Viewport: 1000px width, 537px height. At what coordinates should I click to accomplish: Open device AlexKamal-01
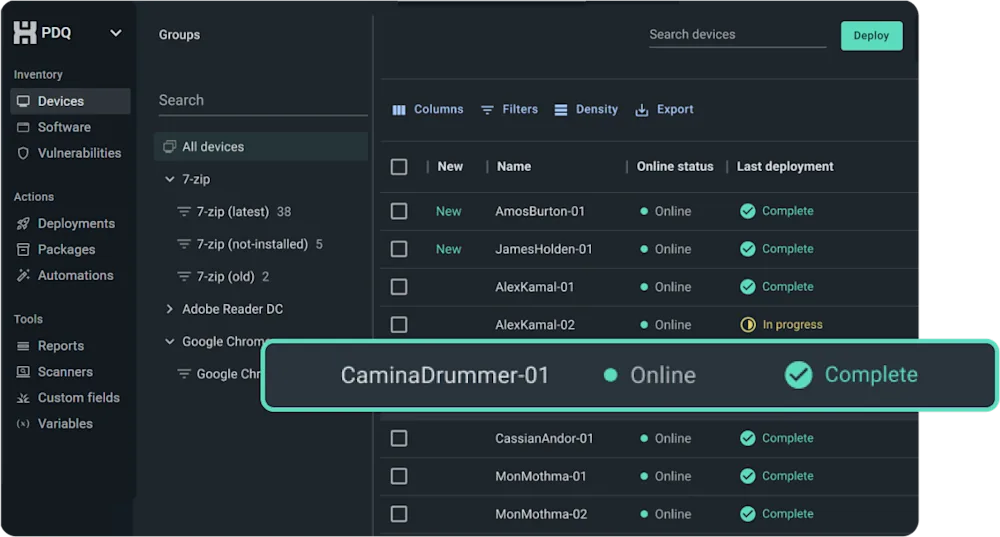534,287
